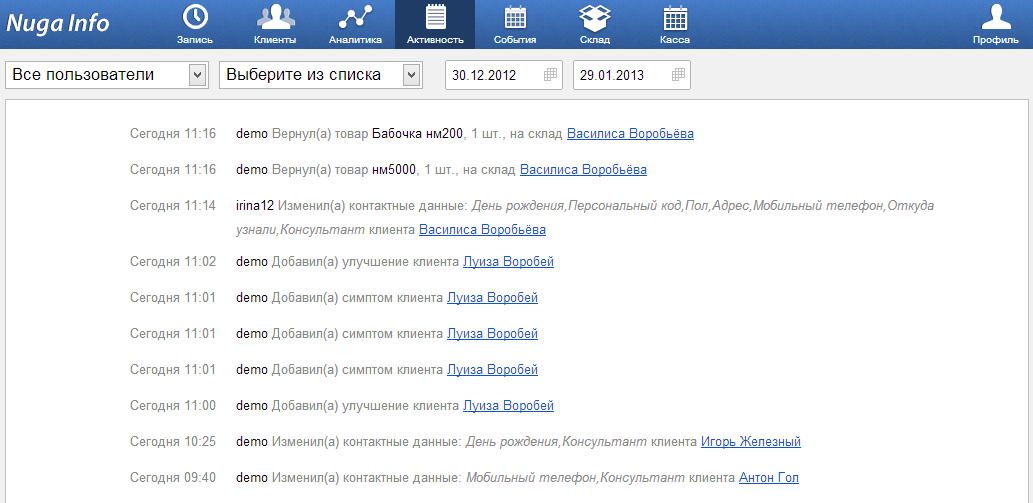The width and height of the screenshot is (1033, 503).
Task: Open Игорь Железный client link
Action: 750,442
